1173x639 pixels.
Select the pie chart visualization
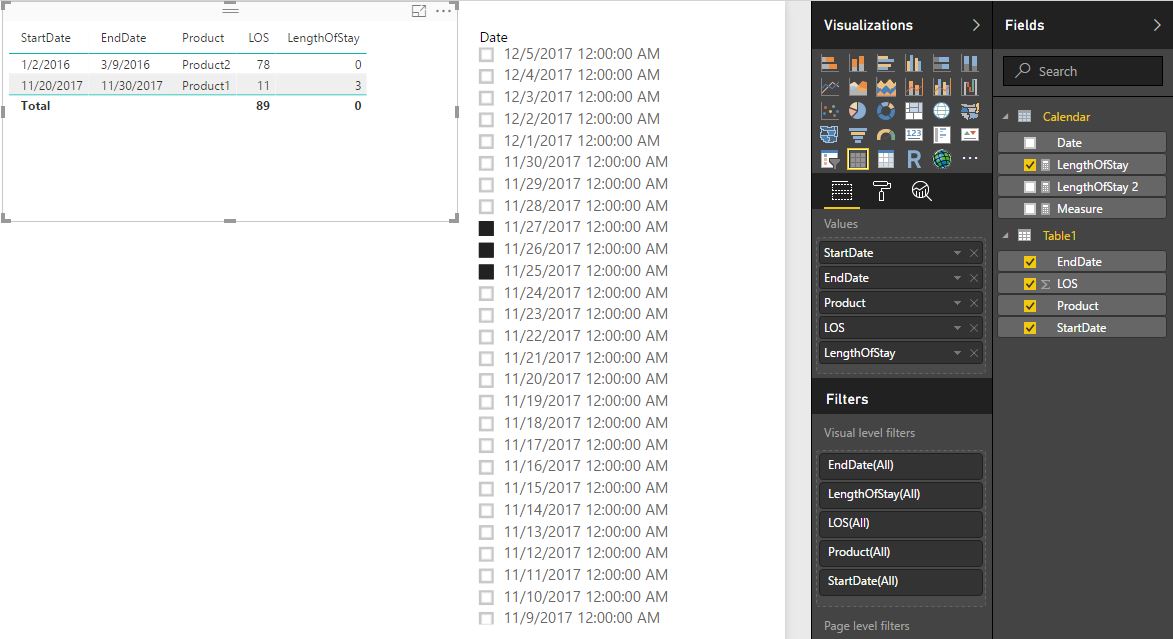pyautogui.click(x=857, y=111)
